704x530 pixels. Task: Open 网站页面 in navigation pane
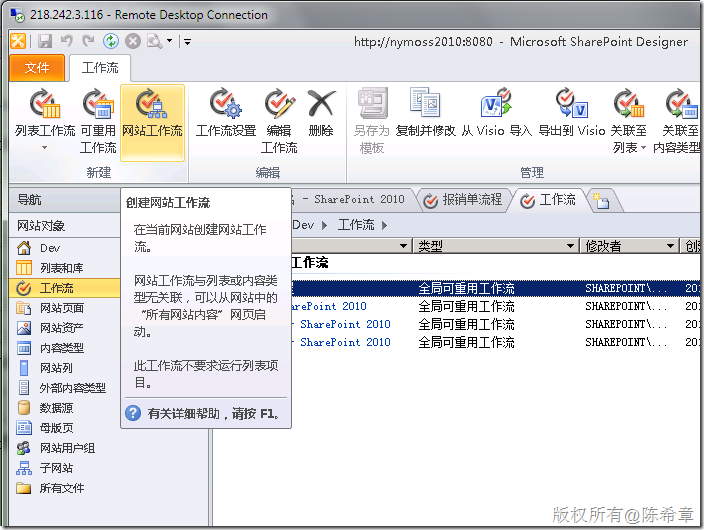coord(64,308)
